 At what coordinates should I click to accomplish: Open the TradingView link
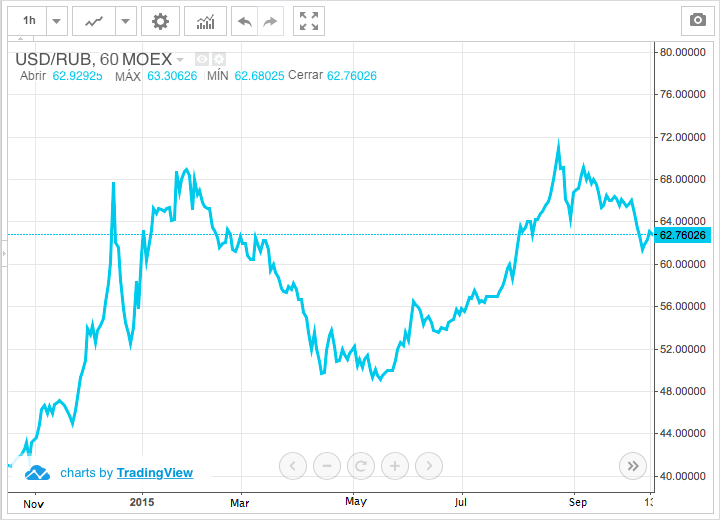click(154, 473)
